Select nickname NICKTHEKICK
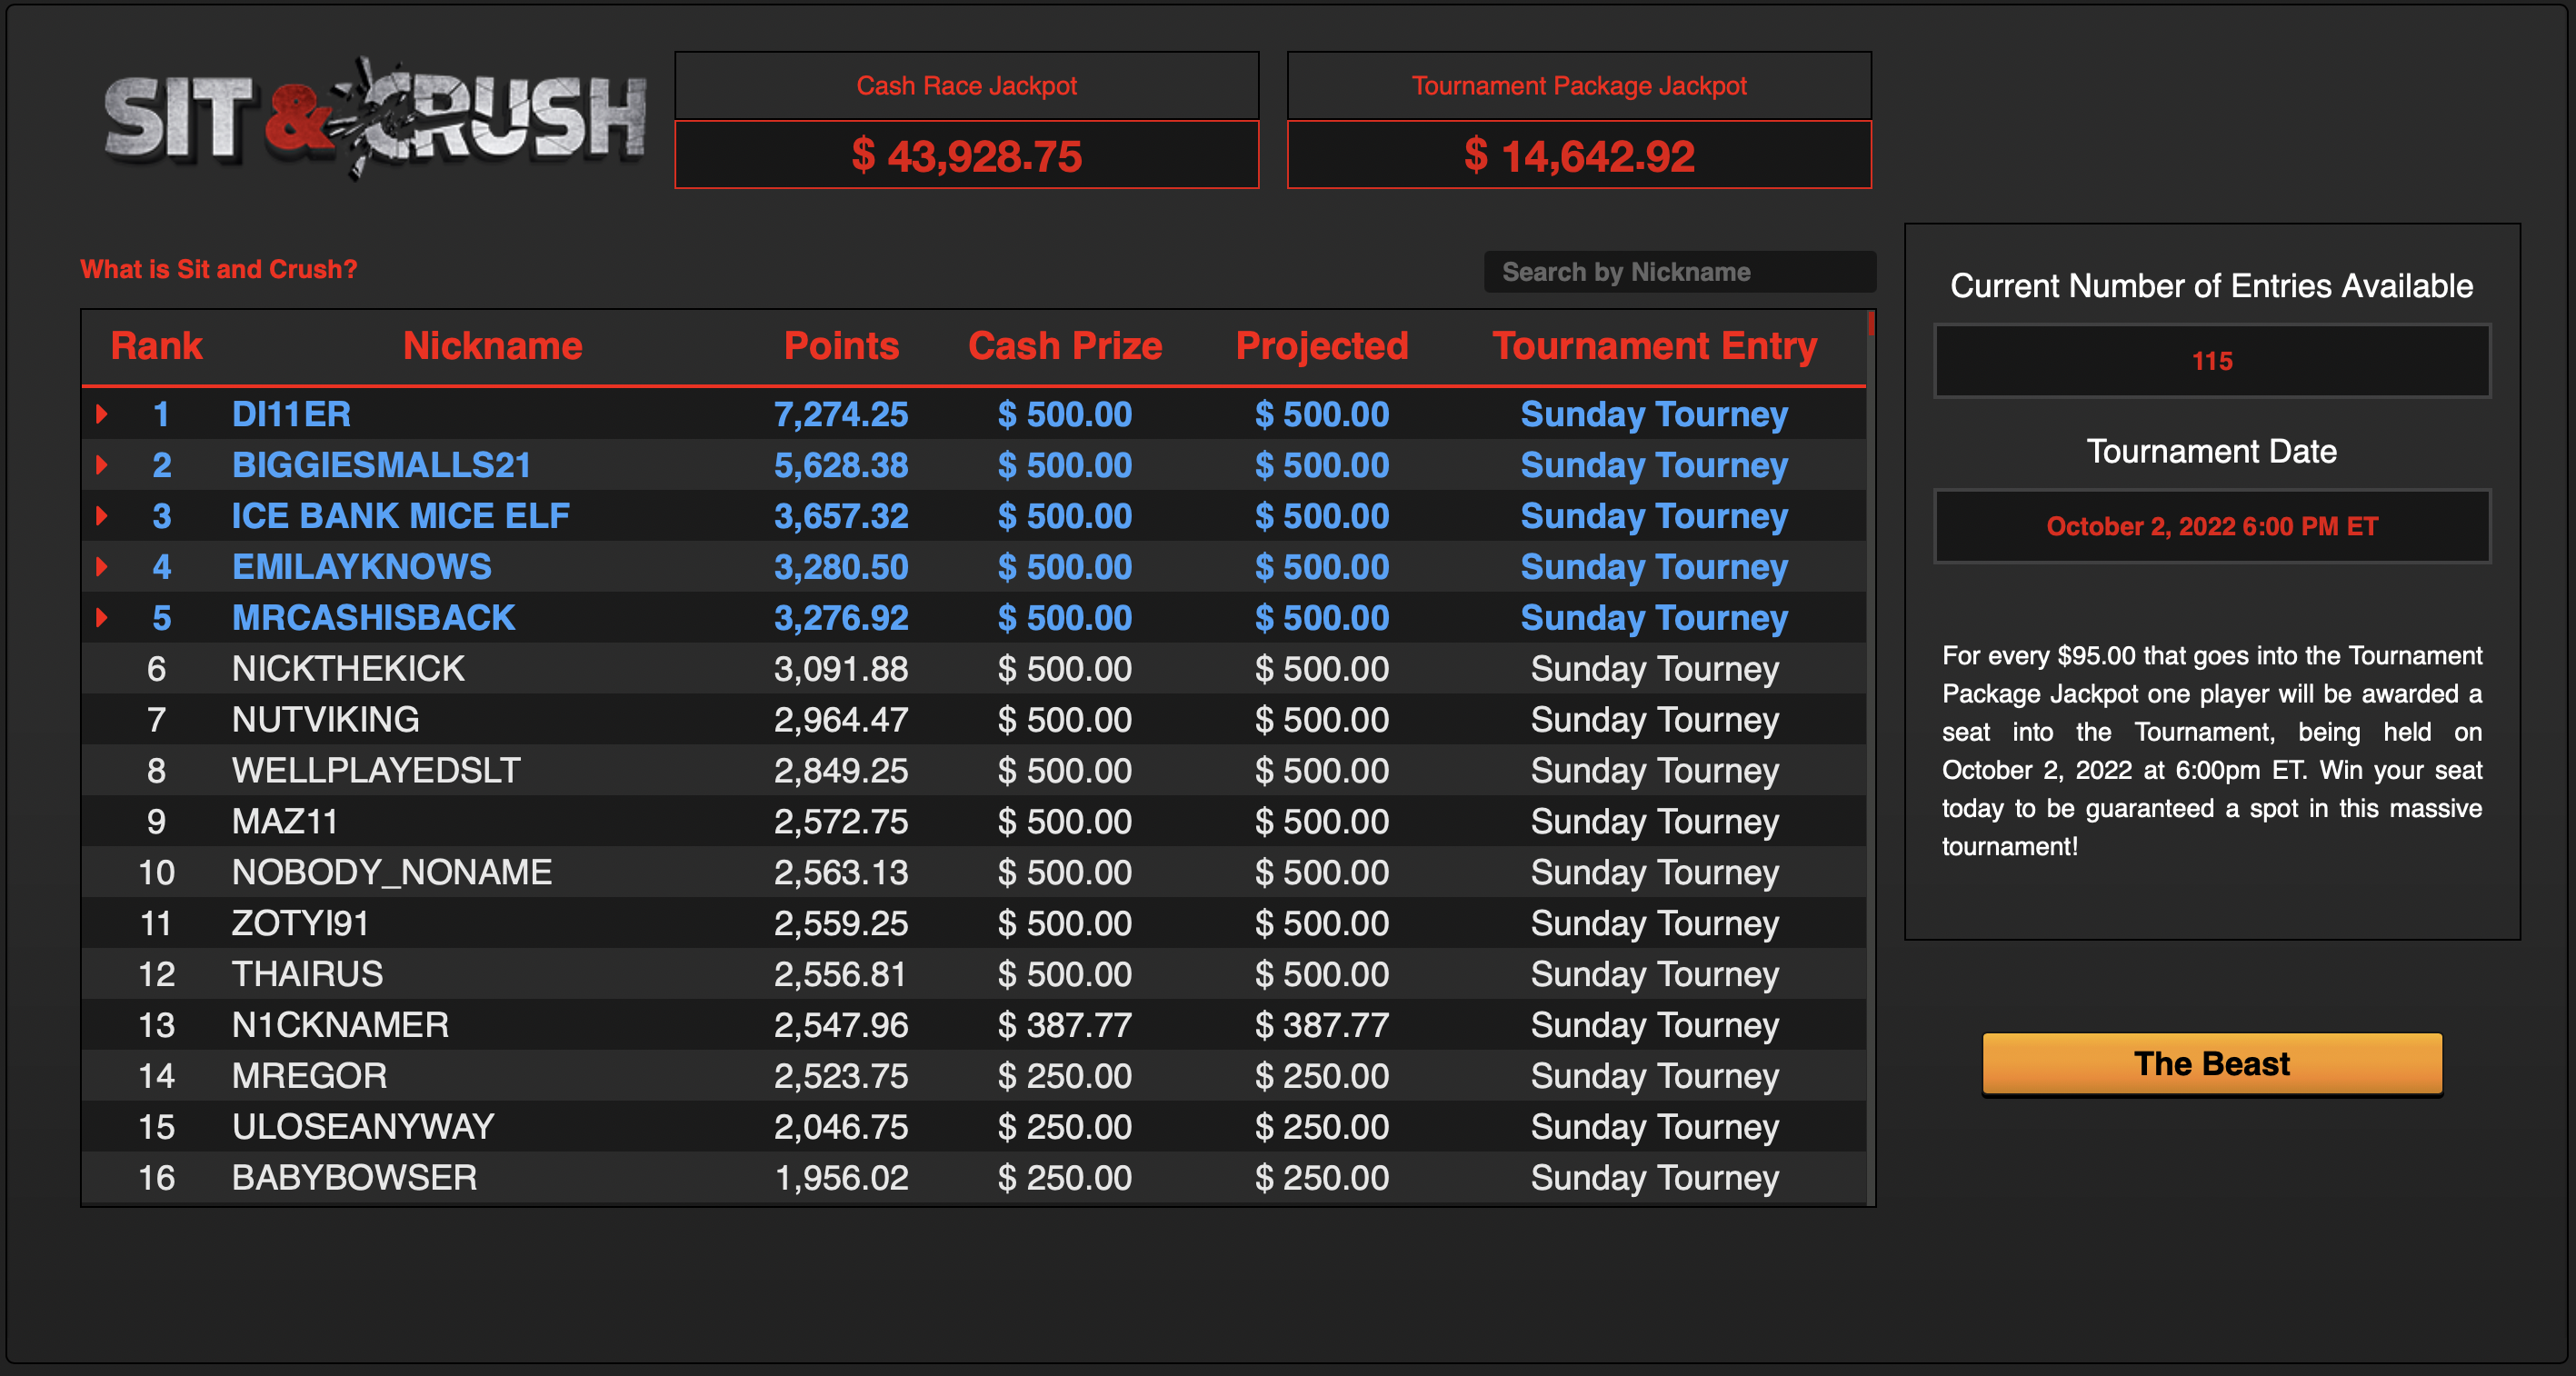The width and height of the screenshot is (2576, 1376). click(x=348, y=669)
